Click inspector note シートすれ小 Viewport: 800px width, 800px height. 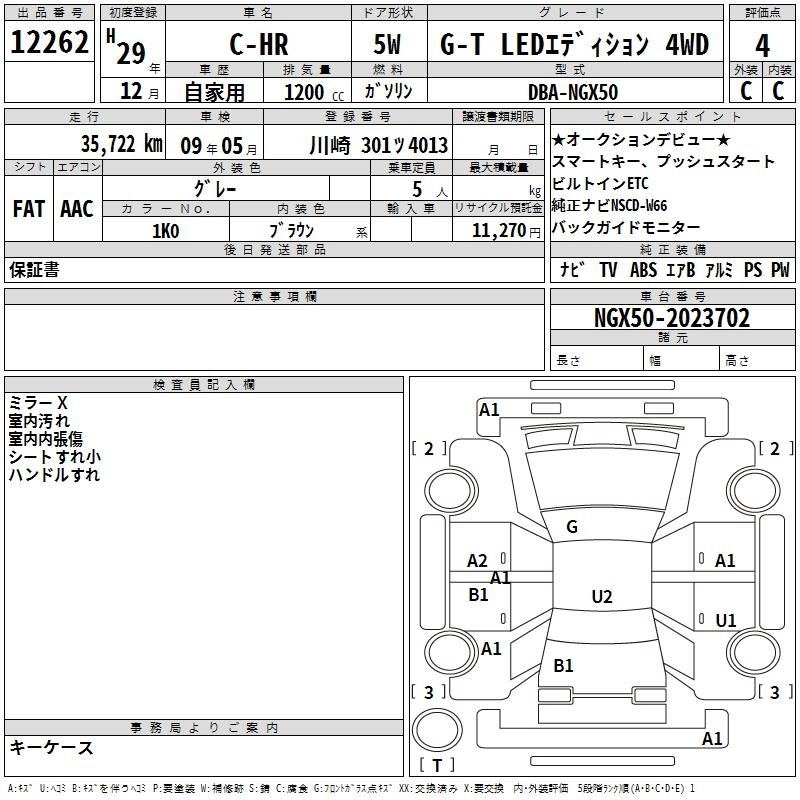[x=55, y=456]
